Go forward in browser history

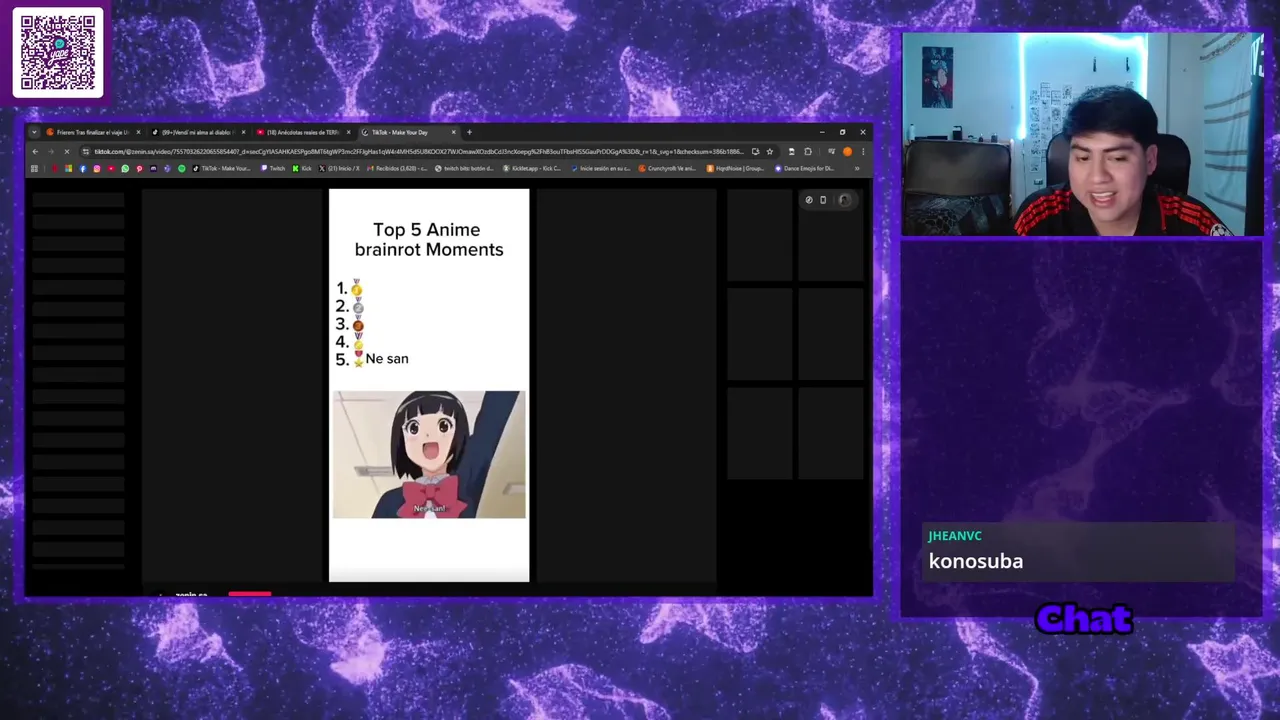(51, 152)
